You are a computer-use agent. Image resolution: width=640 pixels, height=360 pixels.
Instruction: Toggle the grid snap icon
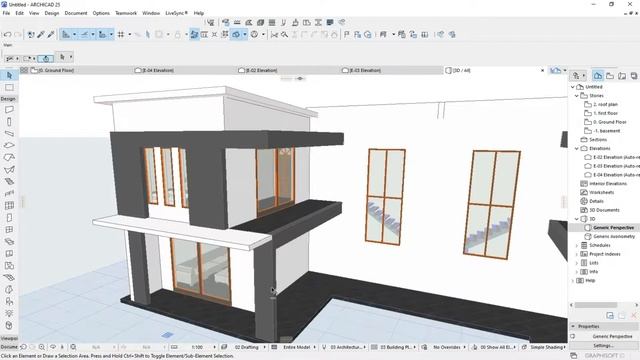[x=121, y=35]
